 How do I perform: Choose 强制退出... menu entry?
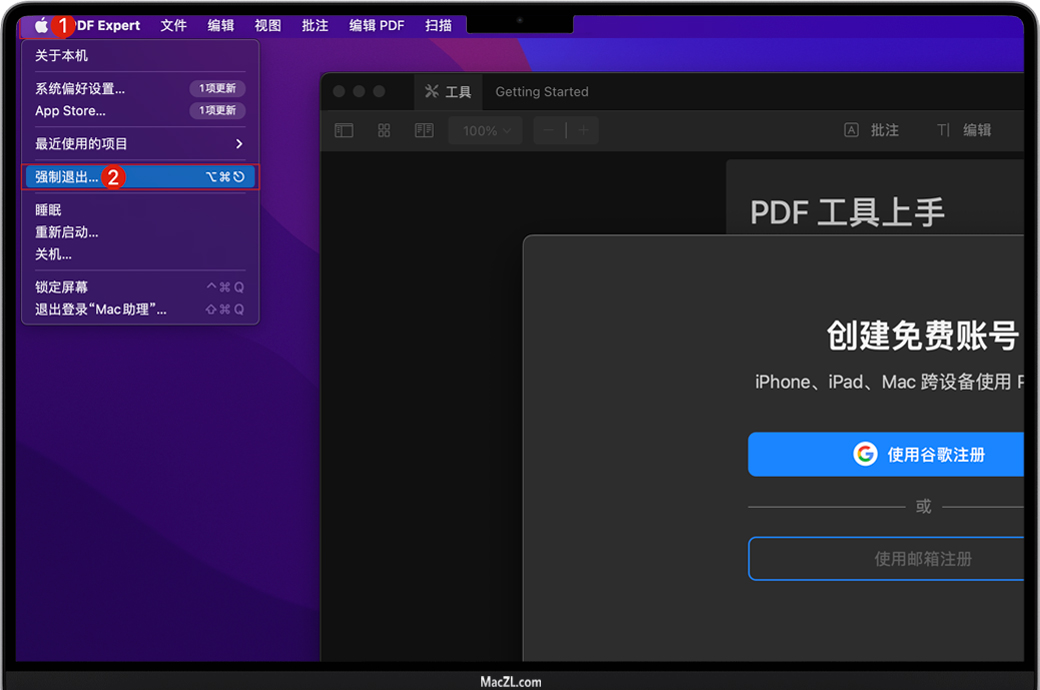tap(139, 176)
